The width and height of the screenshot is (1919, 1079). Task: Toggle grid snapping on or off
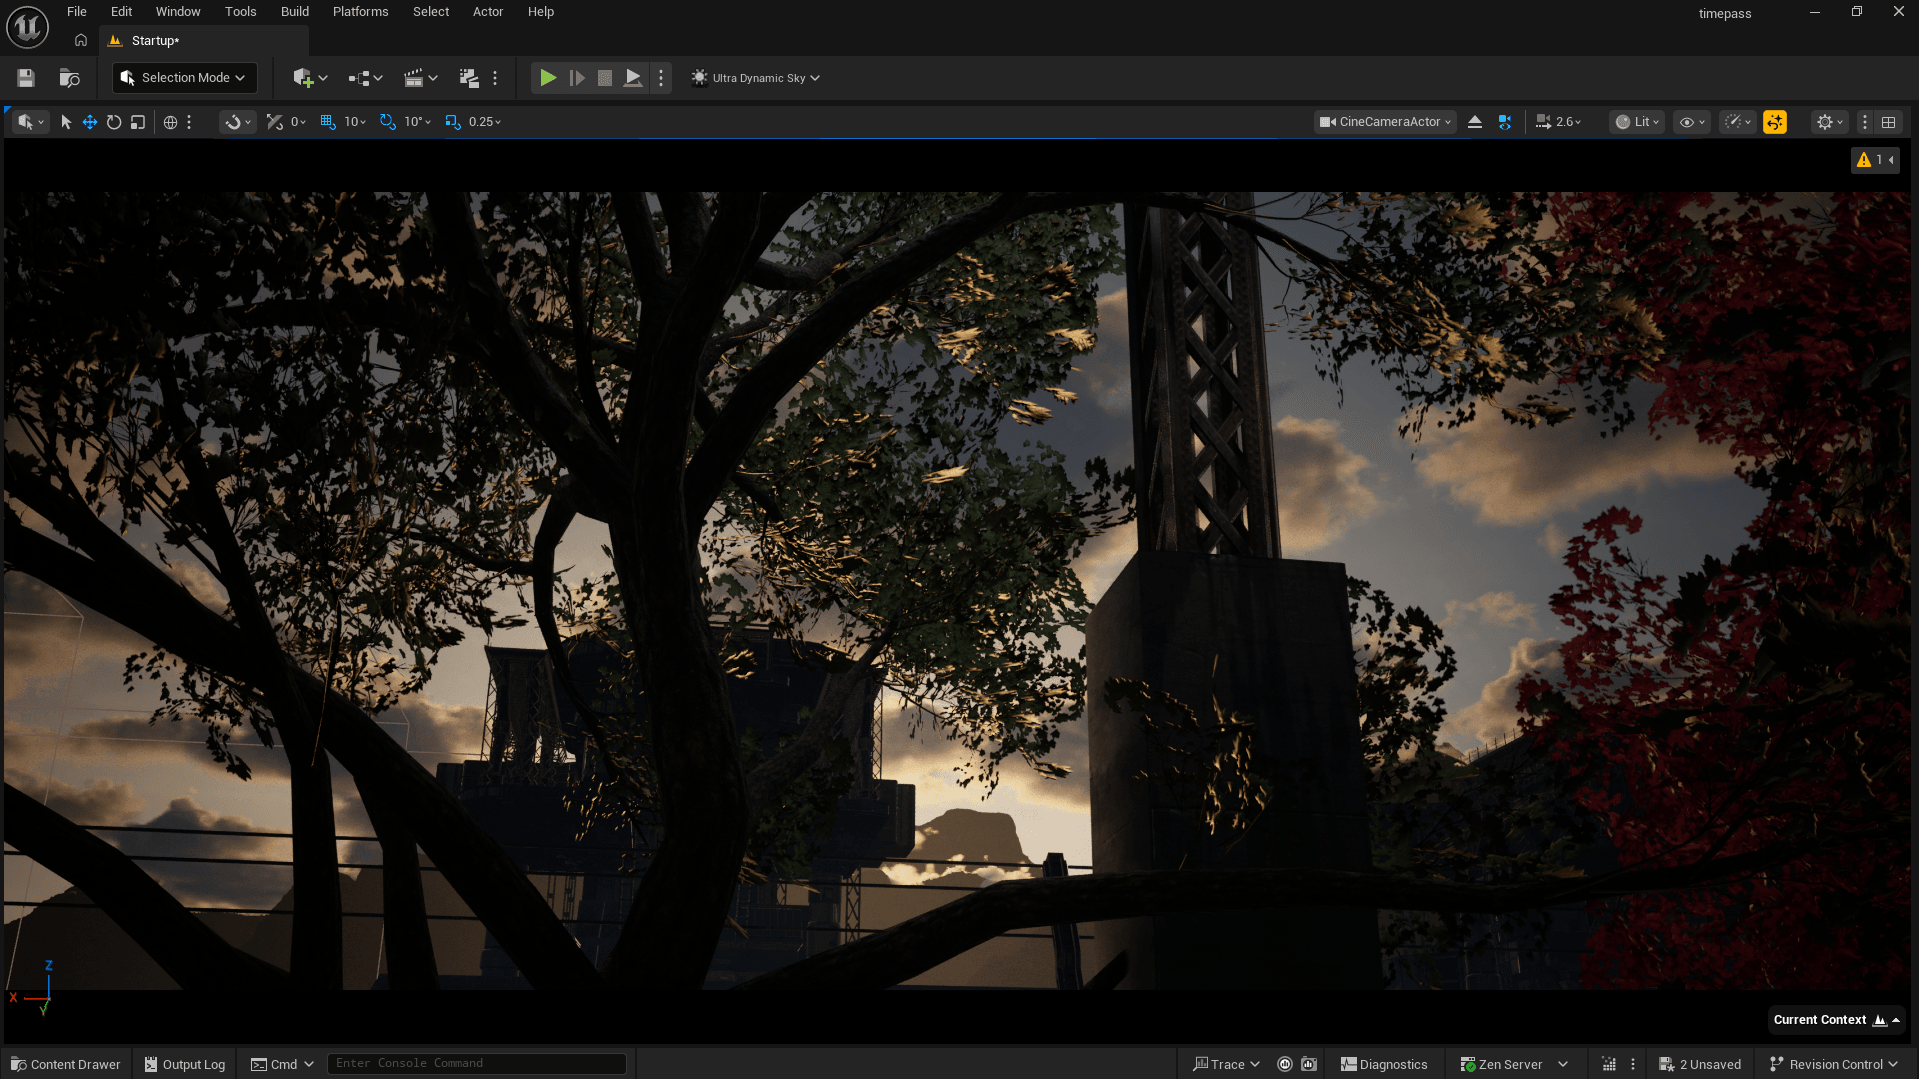[x=328, y=122]
